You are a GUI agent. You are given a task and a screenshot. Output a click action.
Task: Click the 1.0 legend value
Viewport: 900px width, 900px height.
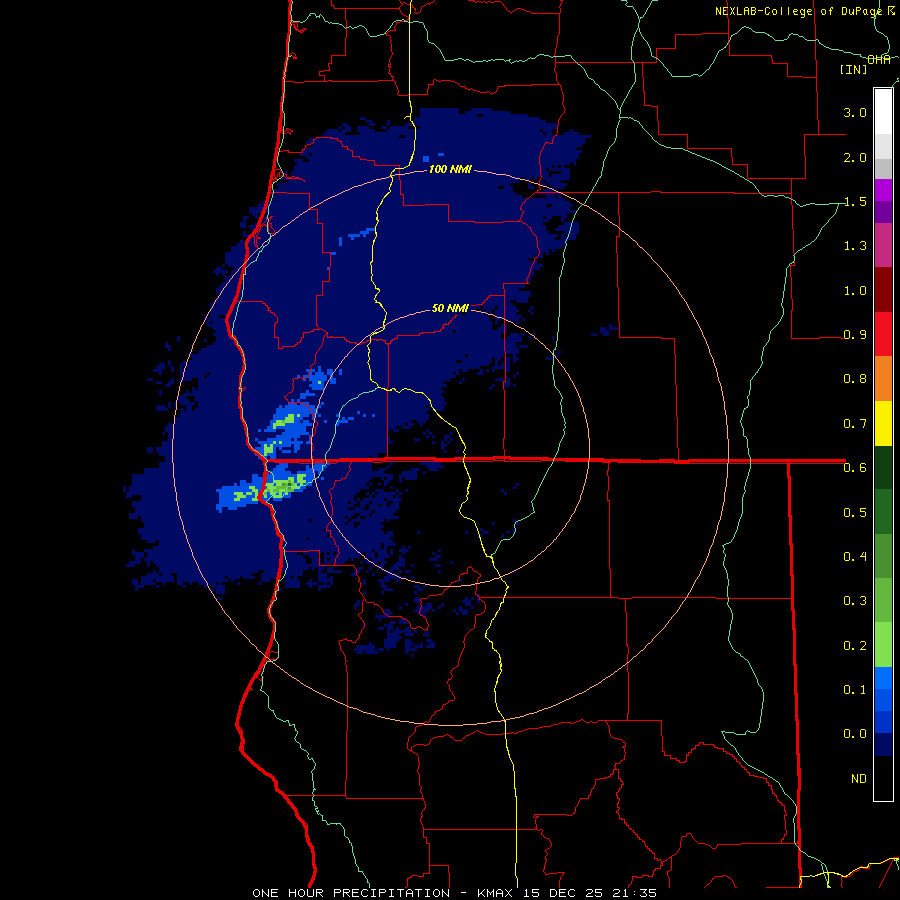click(x=855, y=290)
